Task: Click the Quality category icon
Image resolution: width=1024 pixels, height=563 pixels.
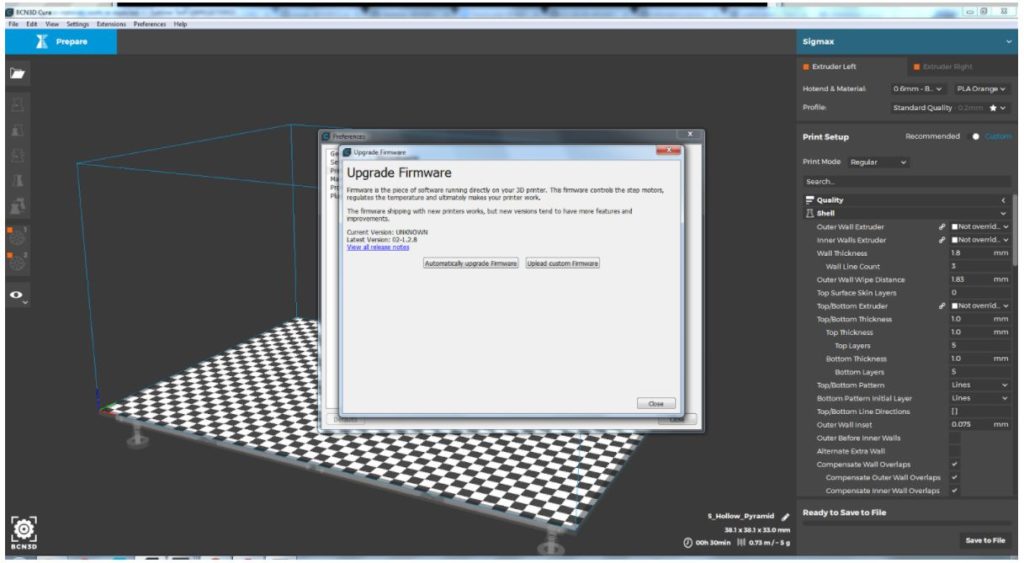Action: coord(810,200)
